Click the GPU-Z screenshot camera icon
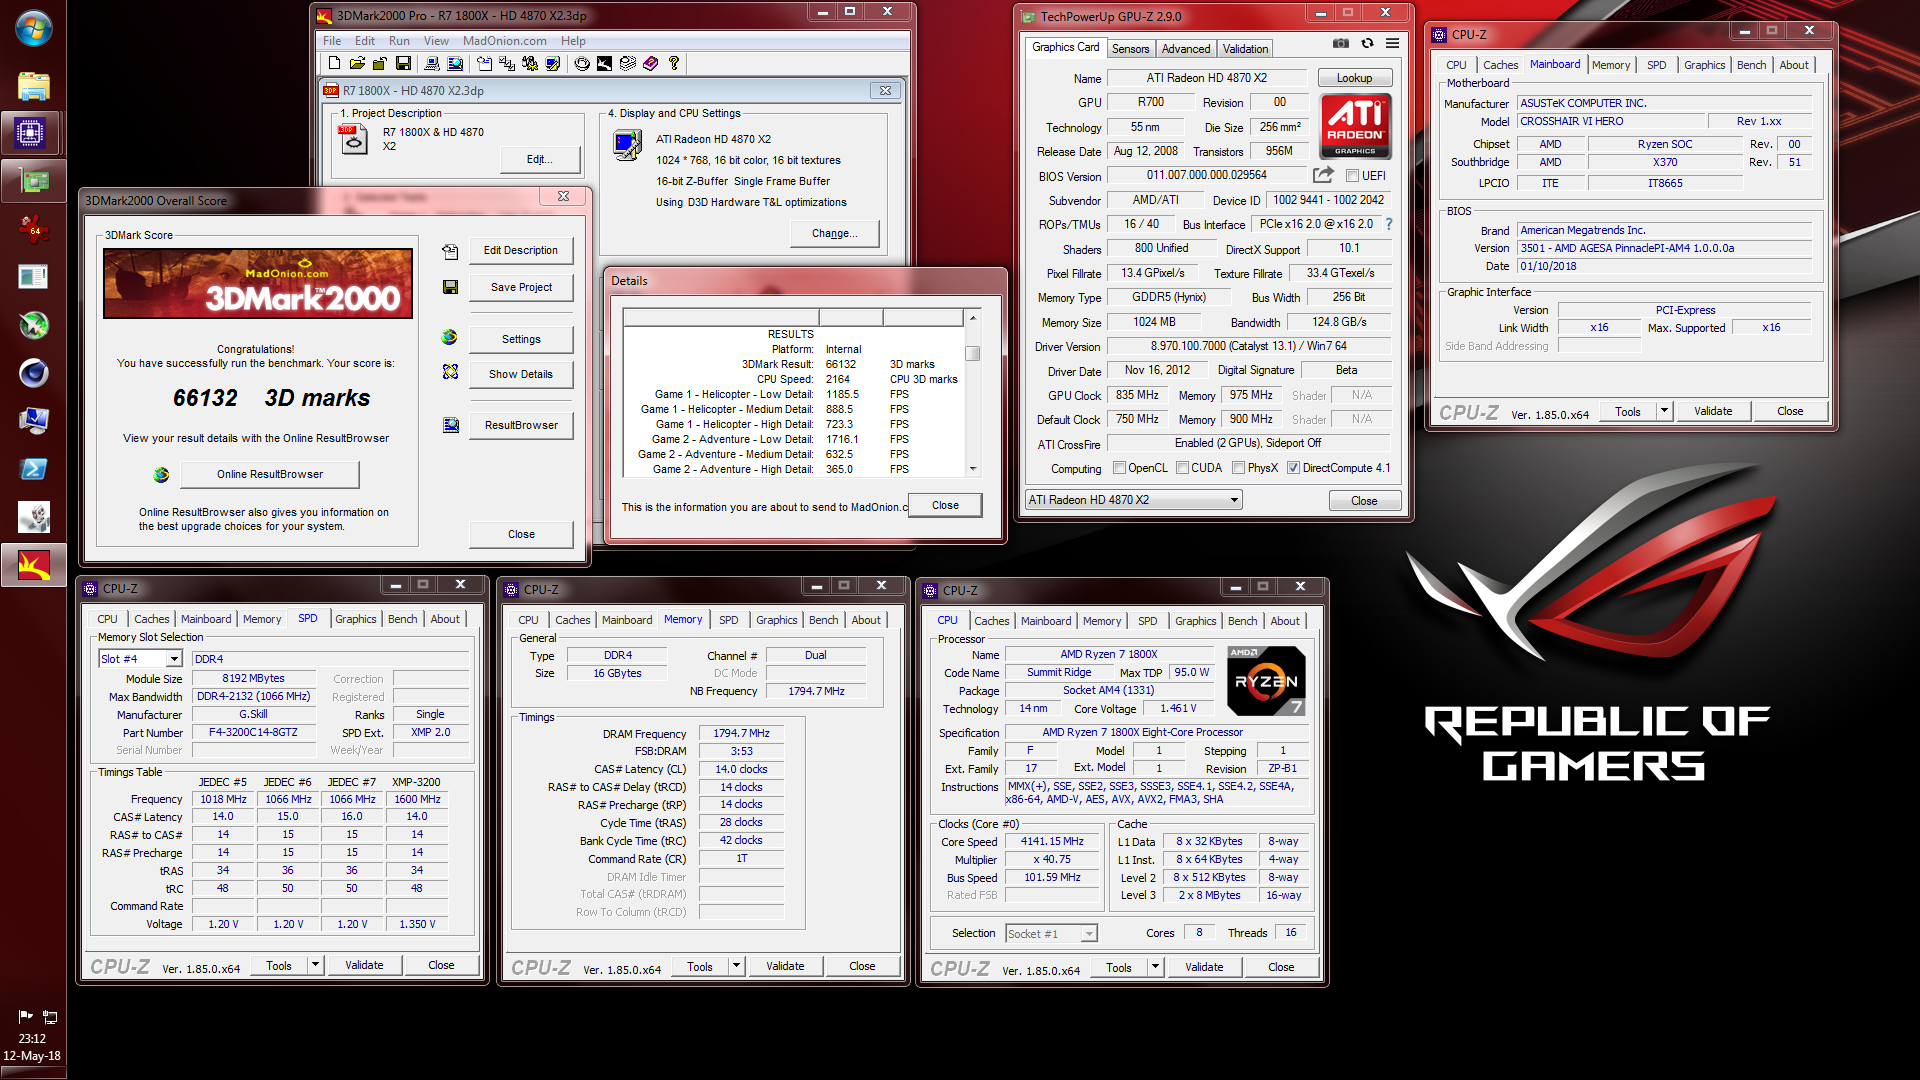This screenshot has height=1080, width=1920. [1341, 43]
